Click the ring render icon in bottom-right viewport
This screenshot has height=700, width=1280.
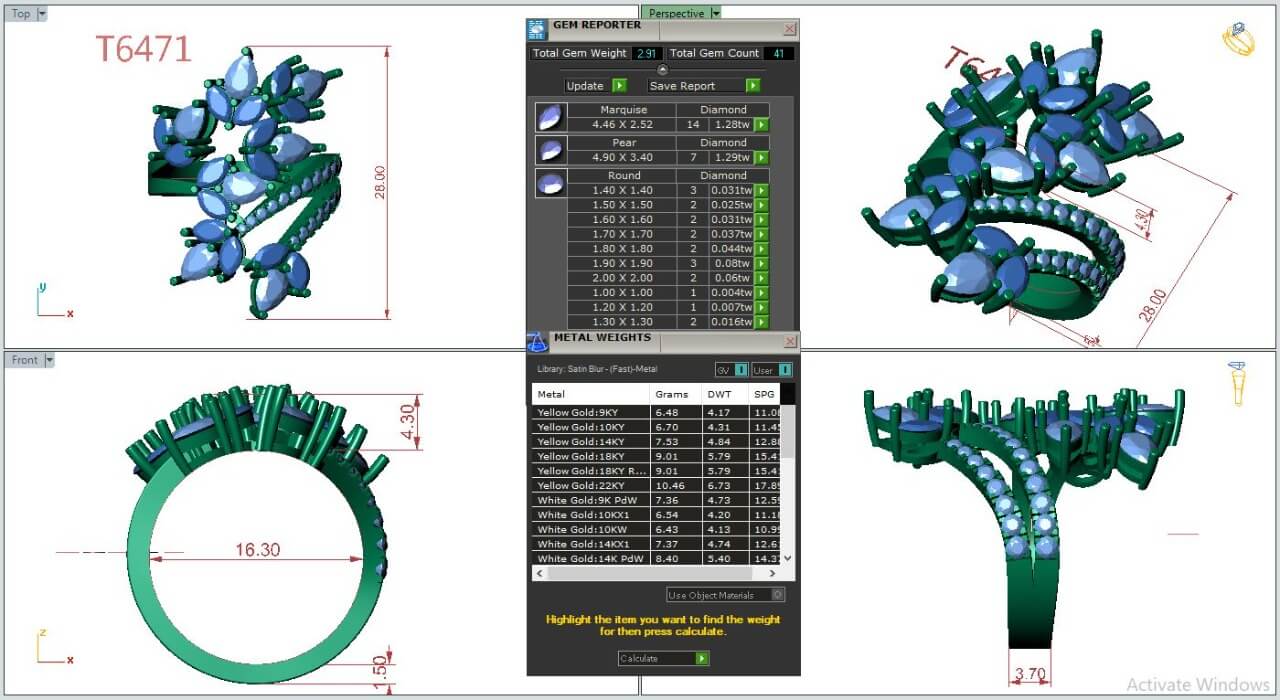click(1237, 382)
